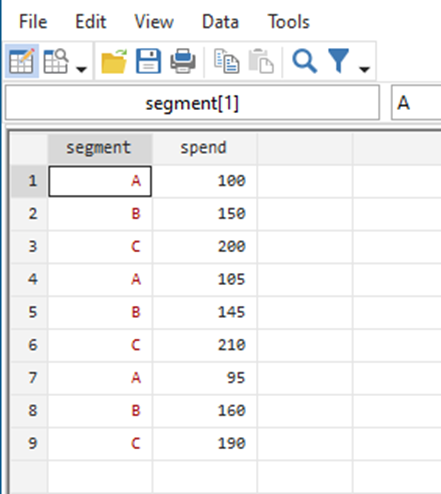Open the View menu
Image resolution: width=441 pixels, height=494 pixels.
[154, 22]
